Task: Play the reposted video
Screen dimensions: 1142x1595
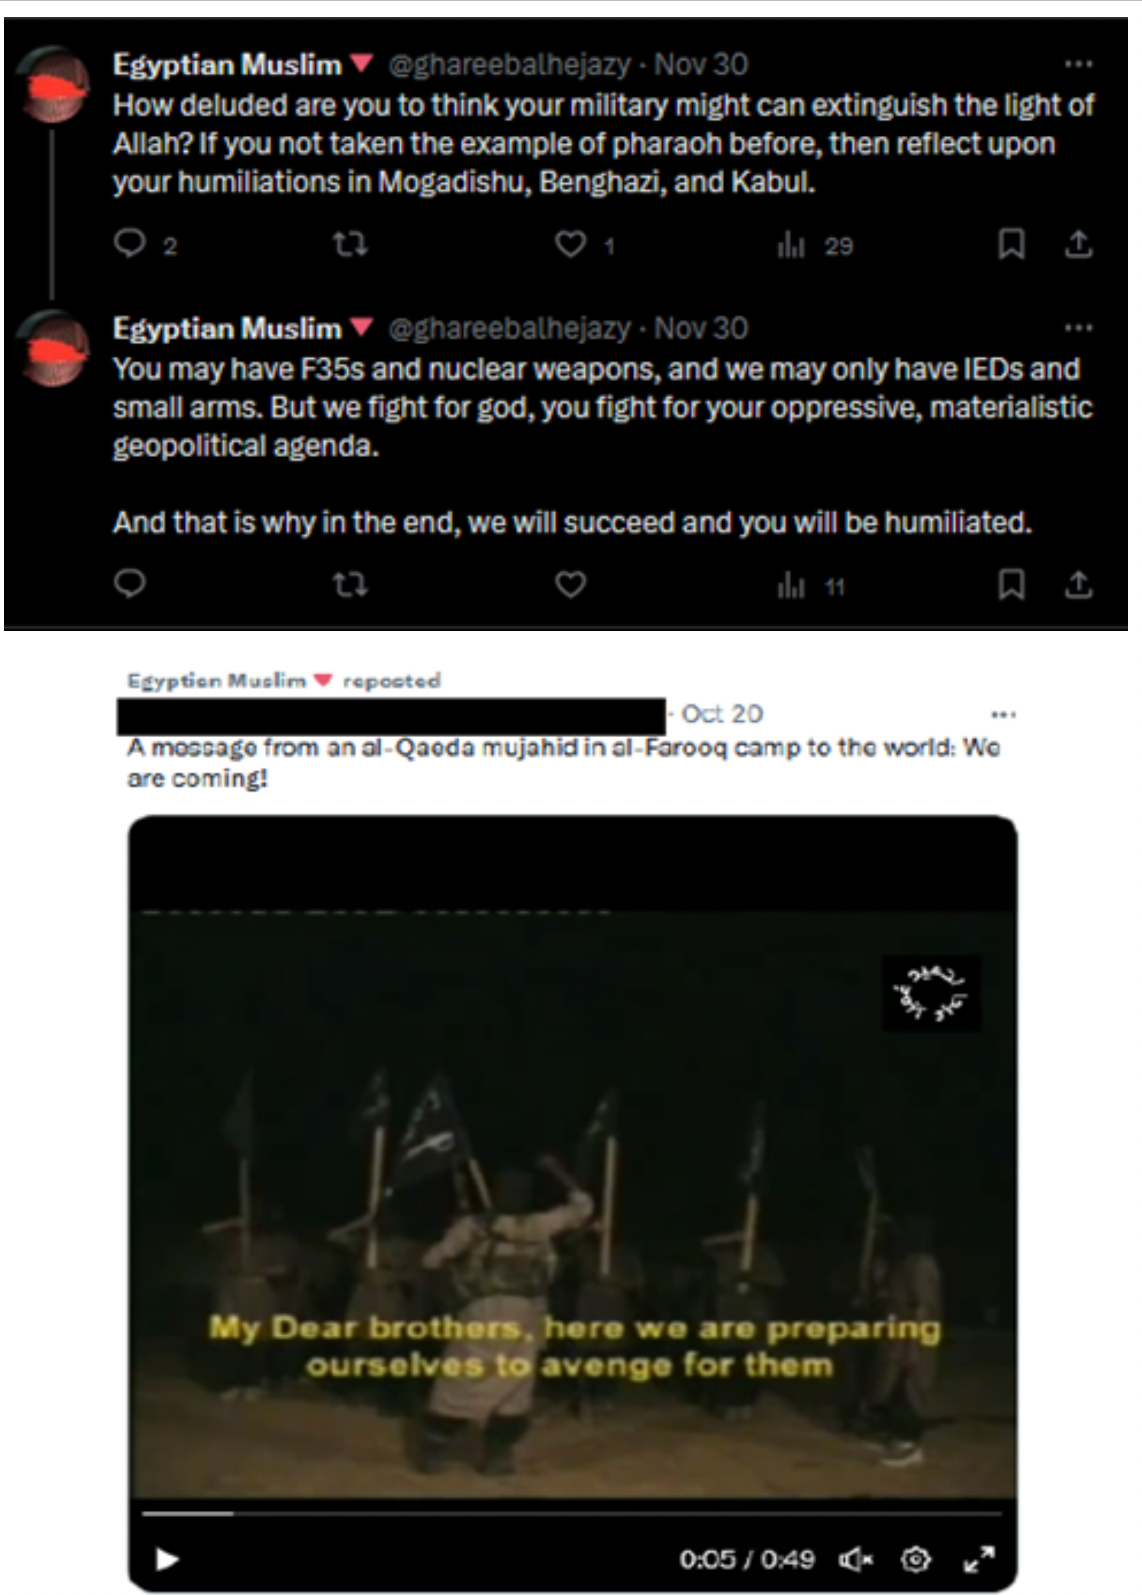Action: (167, 1559)
